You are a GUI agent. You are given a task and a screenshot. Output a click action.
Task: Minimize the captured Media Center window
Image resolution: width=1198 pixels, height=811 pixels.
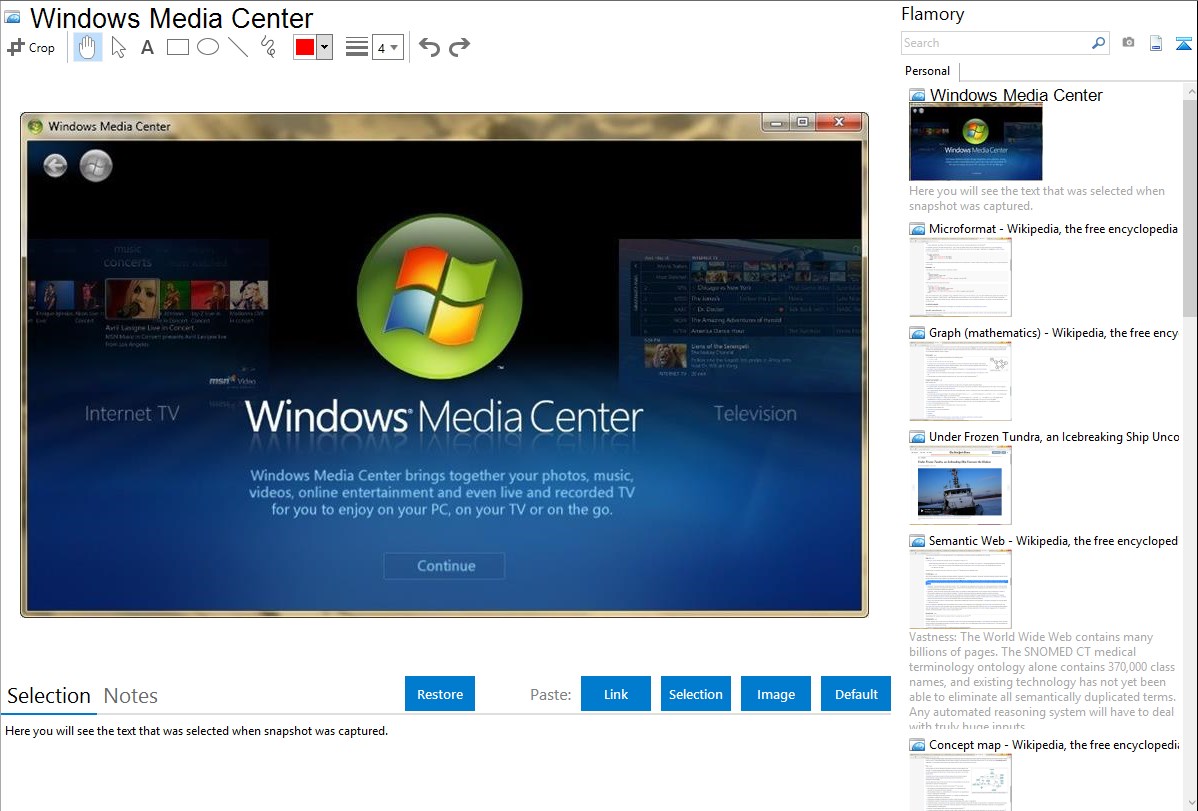click(x=775, y=122)
